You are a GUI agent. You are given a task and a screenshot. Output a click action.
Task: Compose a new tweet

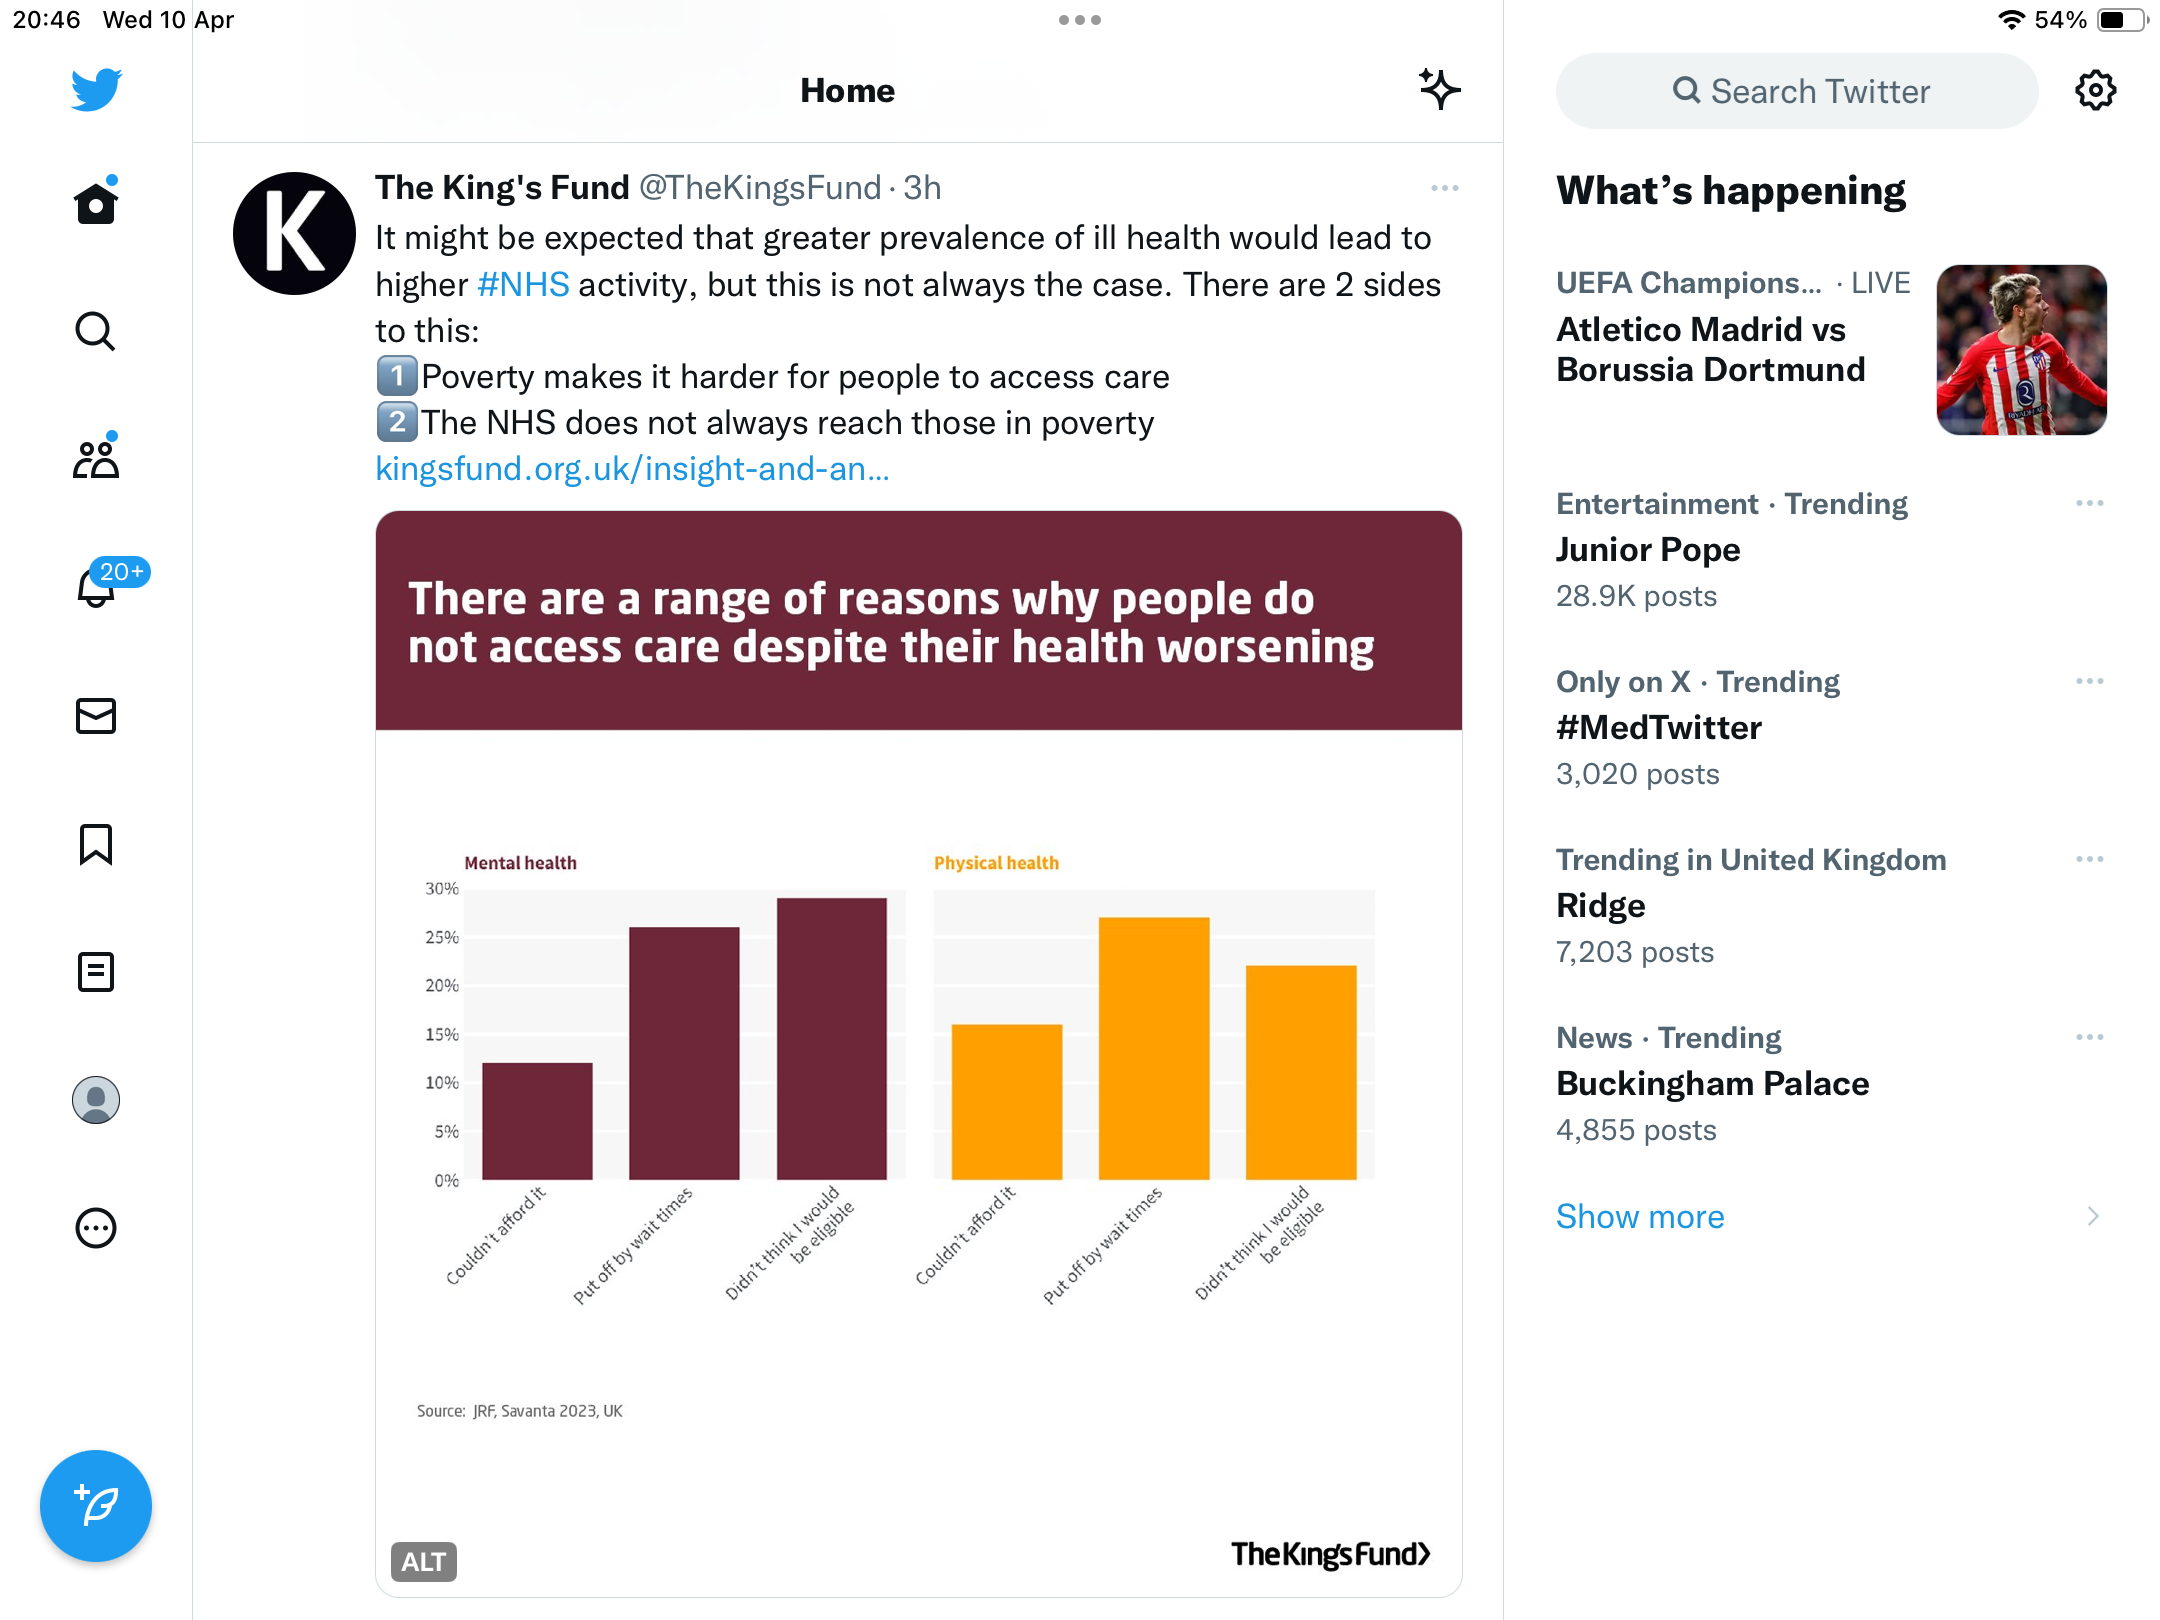pyautogui.click(x=96, y=1505)
